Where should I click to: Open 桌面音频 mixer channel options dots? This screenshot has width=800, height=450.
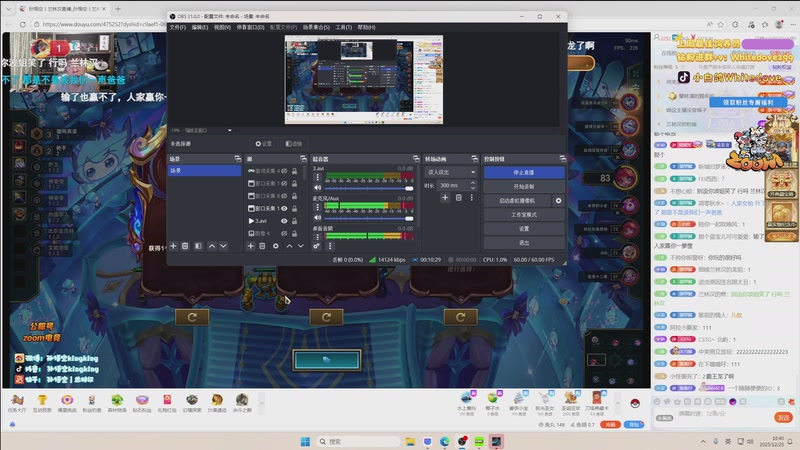tap(317, 237)
